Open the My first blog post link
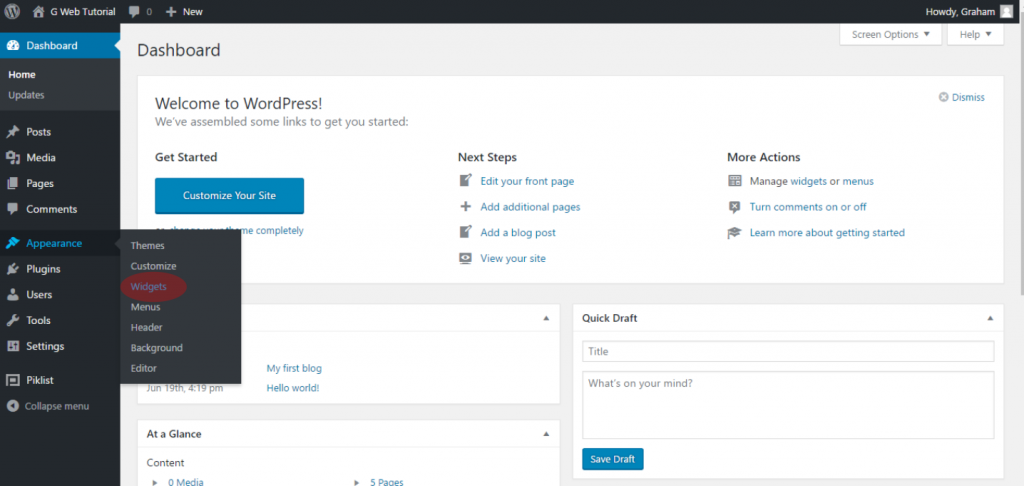 coord(294,368)
